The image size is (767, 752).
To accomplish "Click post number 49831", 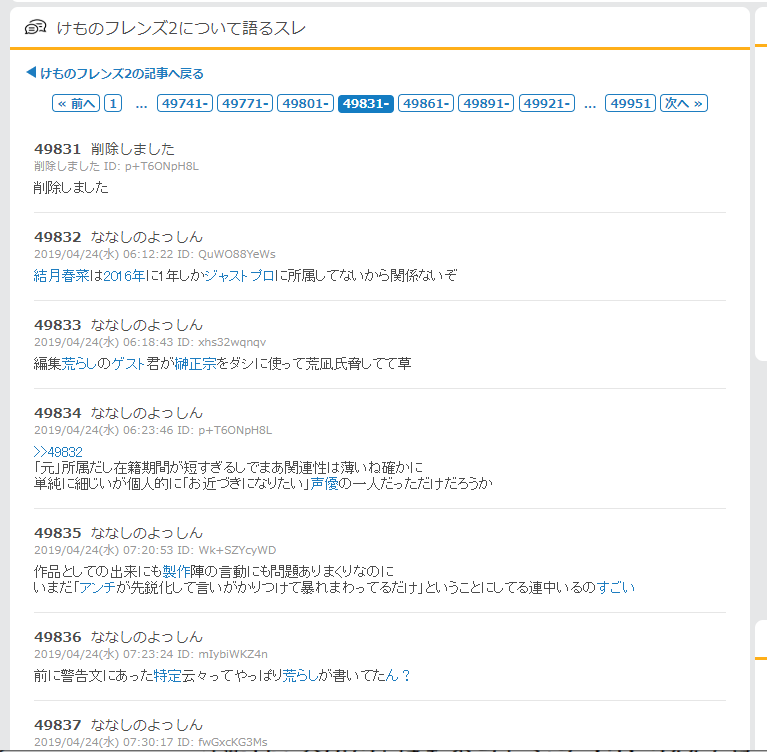I will coord(57,149).
